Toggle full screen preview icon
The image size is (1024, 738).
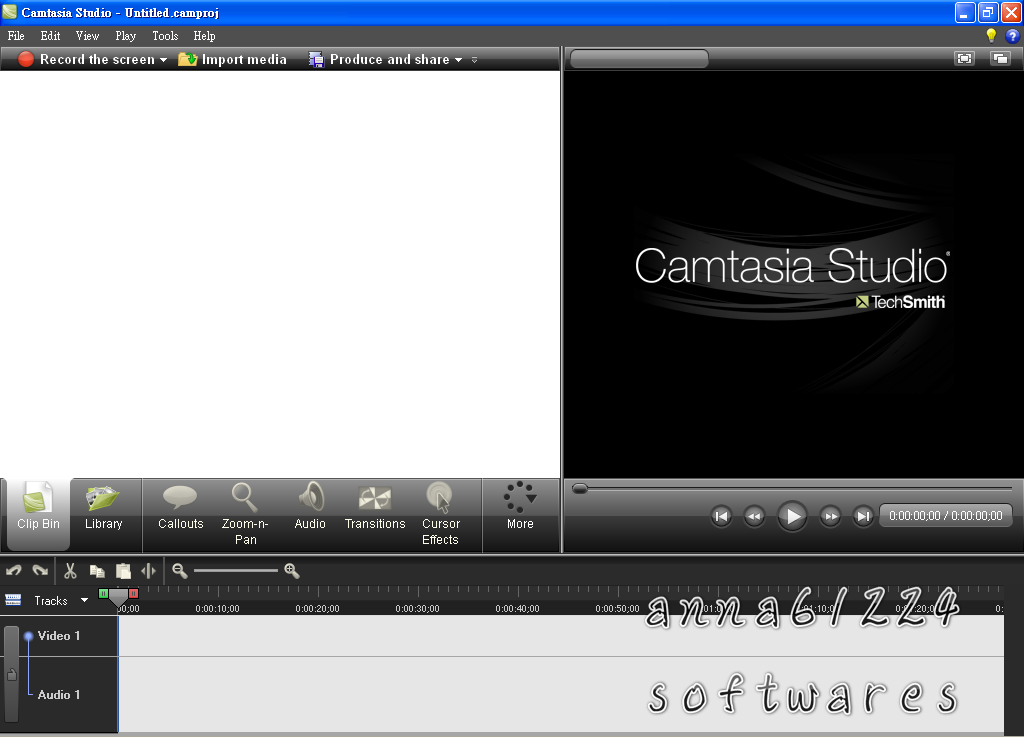(965, 59)
